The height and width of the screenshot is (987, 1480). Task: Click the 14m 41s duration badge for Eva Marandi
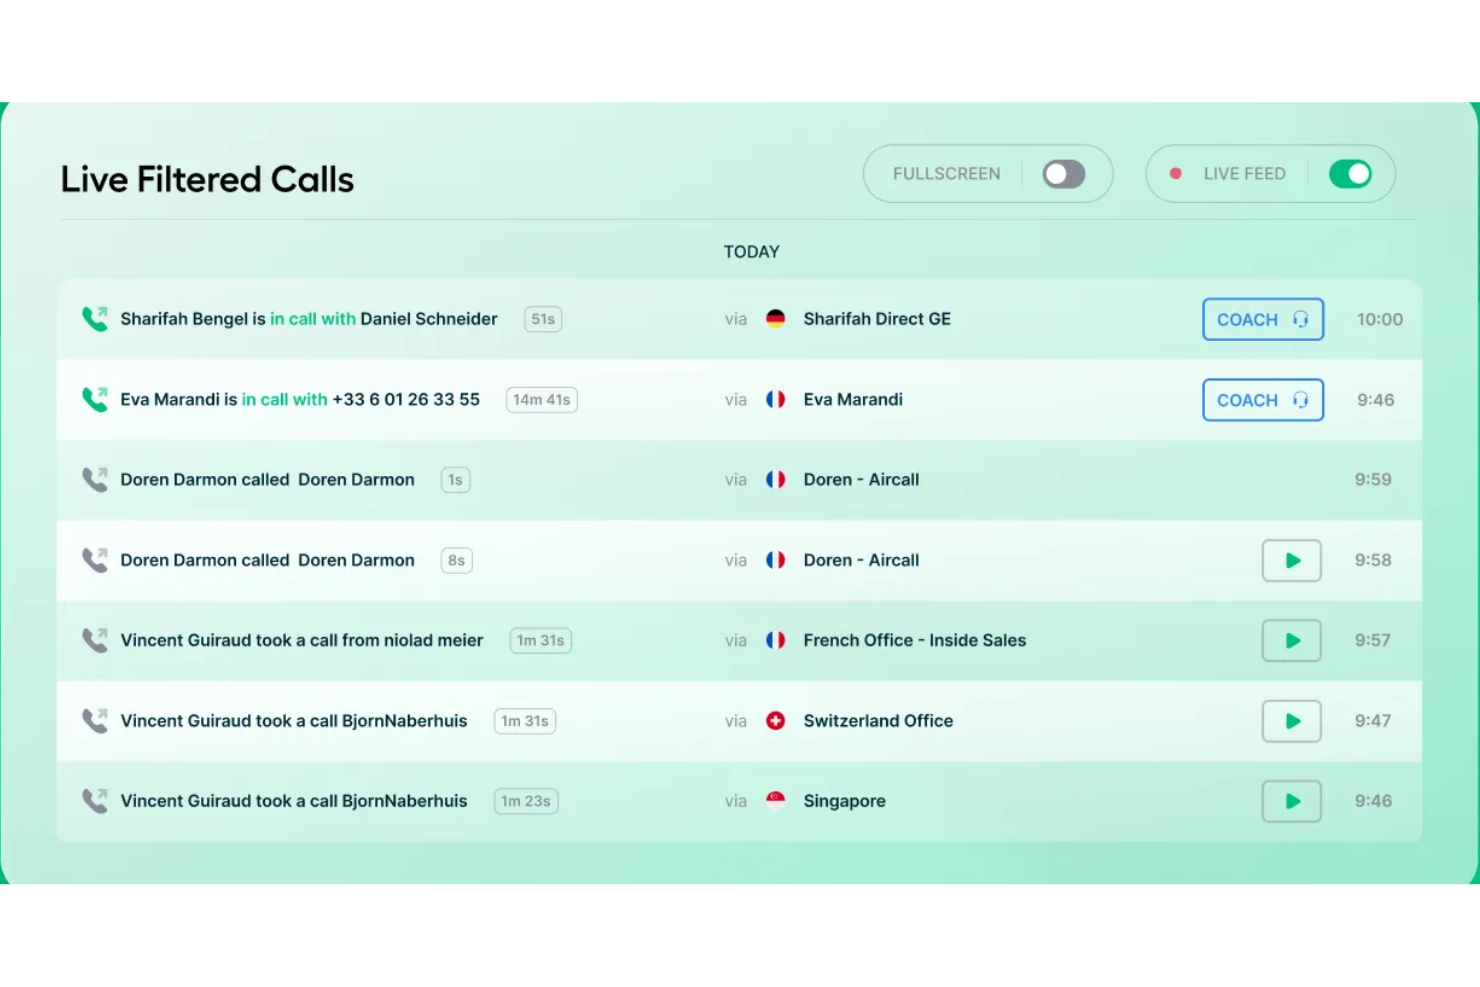pyautogui.click(x=541, y=399)
